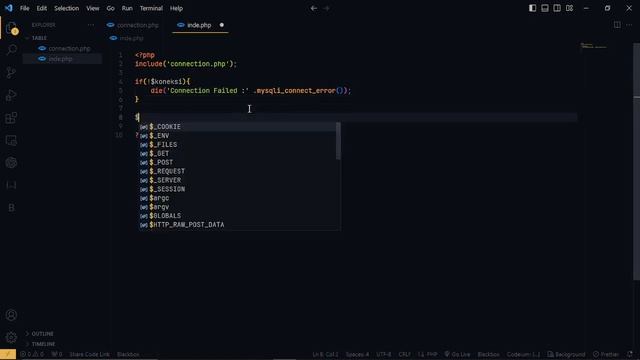Viewport: 640px width, 360px height.
Task: Open the Edit menu
Action: click(42, 8)
